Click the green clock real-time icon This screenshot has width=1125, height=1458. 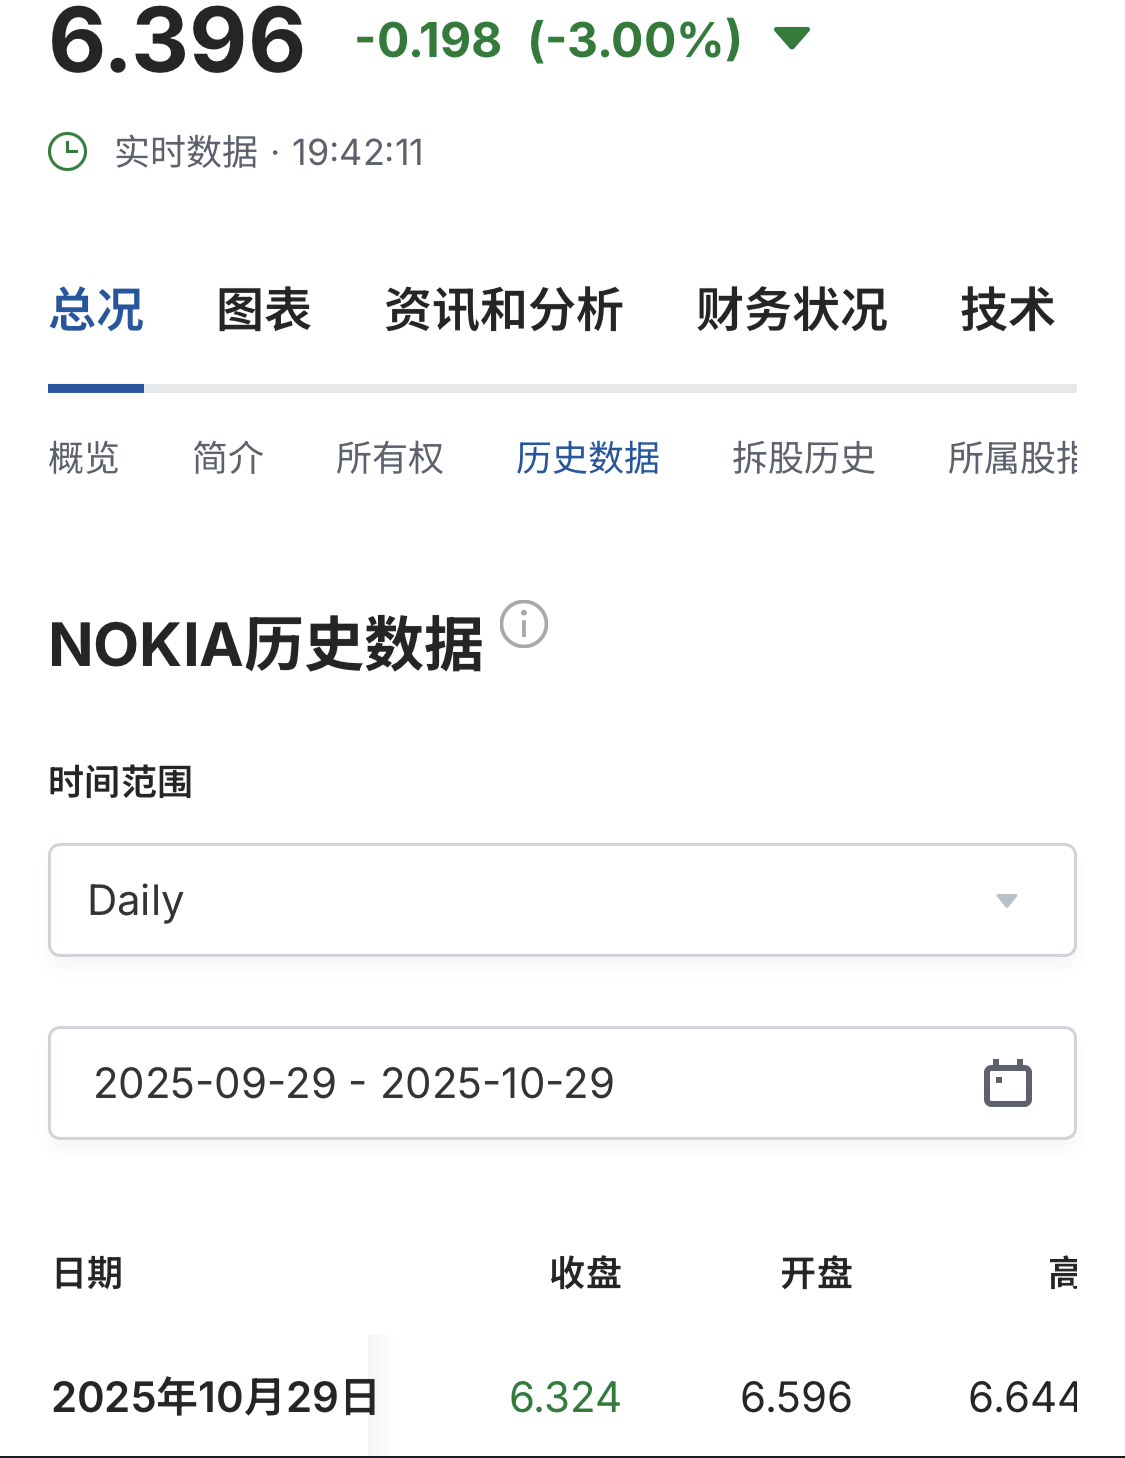tap(68, 152)
